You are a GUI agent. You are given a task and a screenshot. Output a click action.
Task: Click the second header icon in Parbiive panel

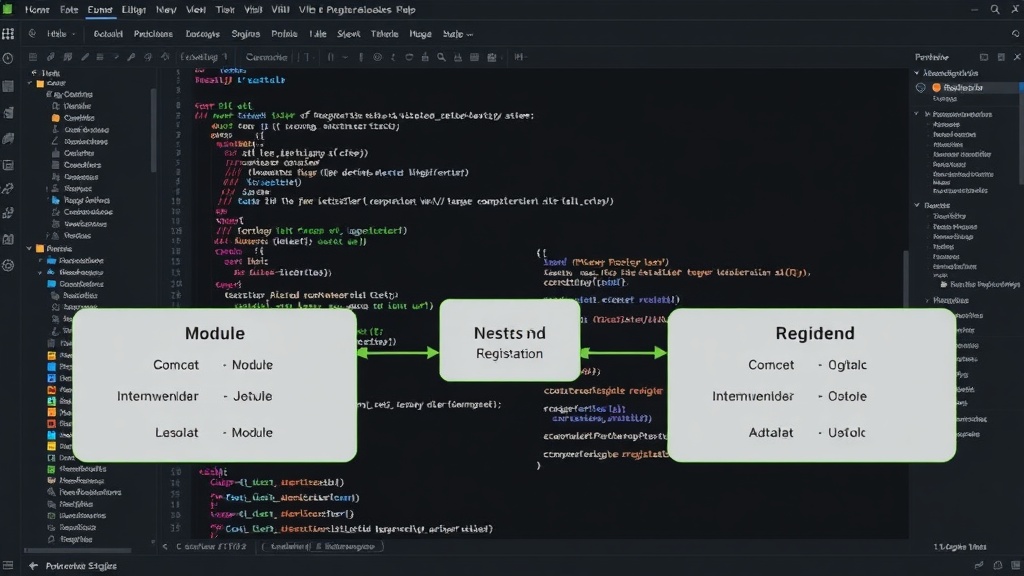(x=1001, y=57)
